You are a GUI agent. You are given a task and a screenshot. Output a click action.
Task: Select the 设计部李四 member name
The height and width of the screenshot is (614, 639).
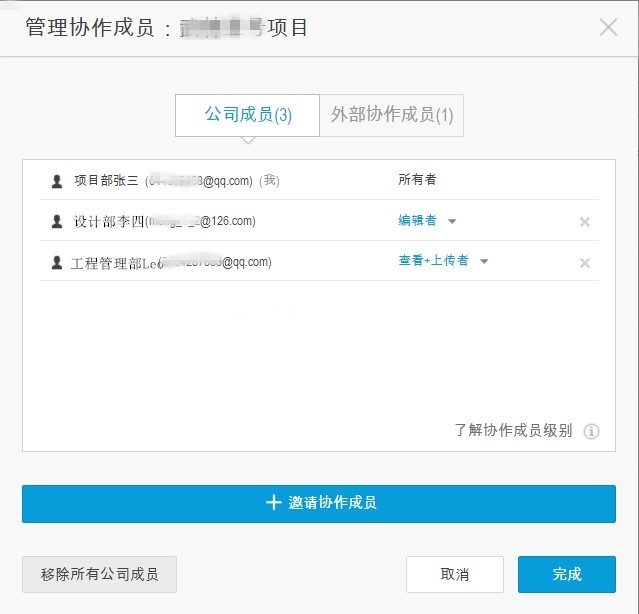point(109,221)
